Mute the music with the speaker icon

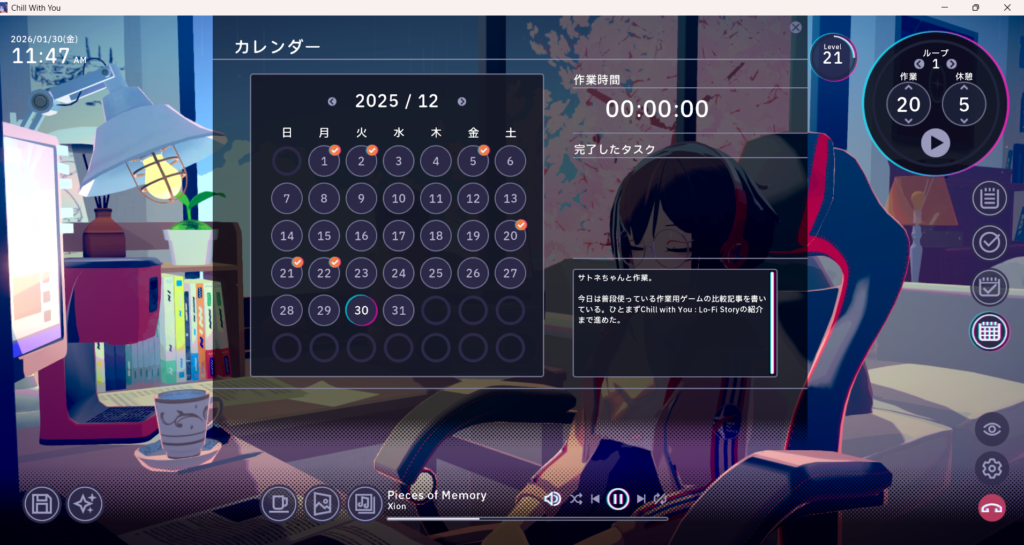click(x=552, y=498)
